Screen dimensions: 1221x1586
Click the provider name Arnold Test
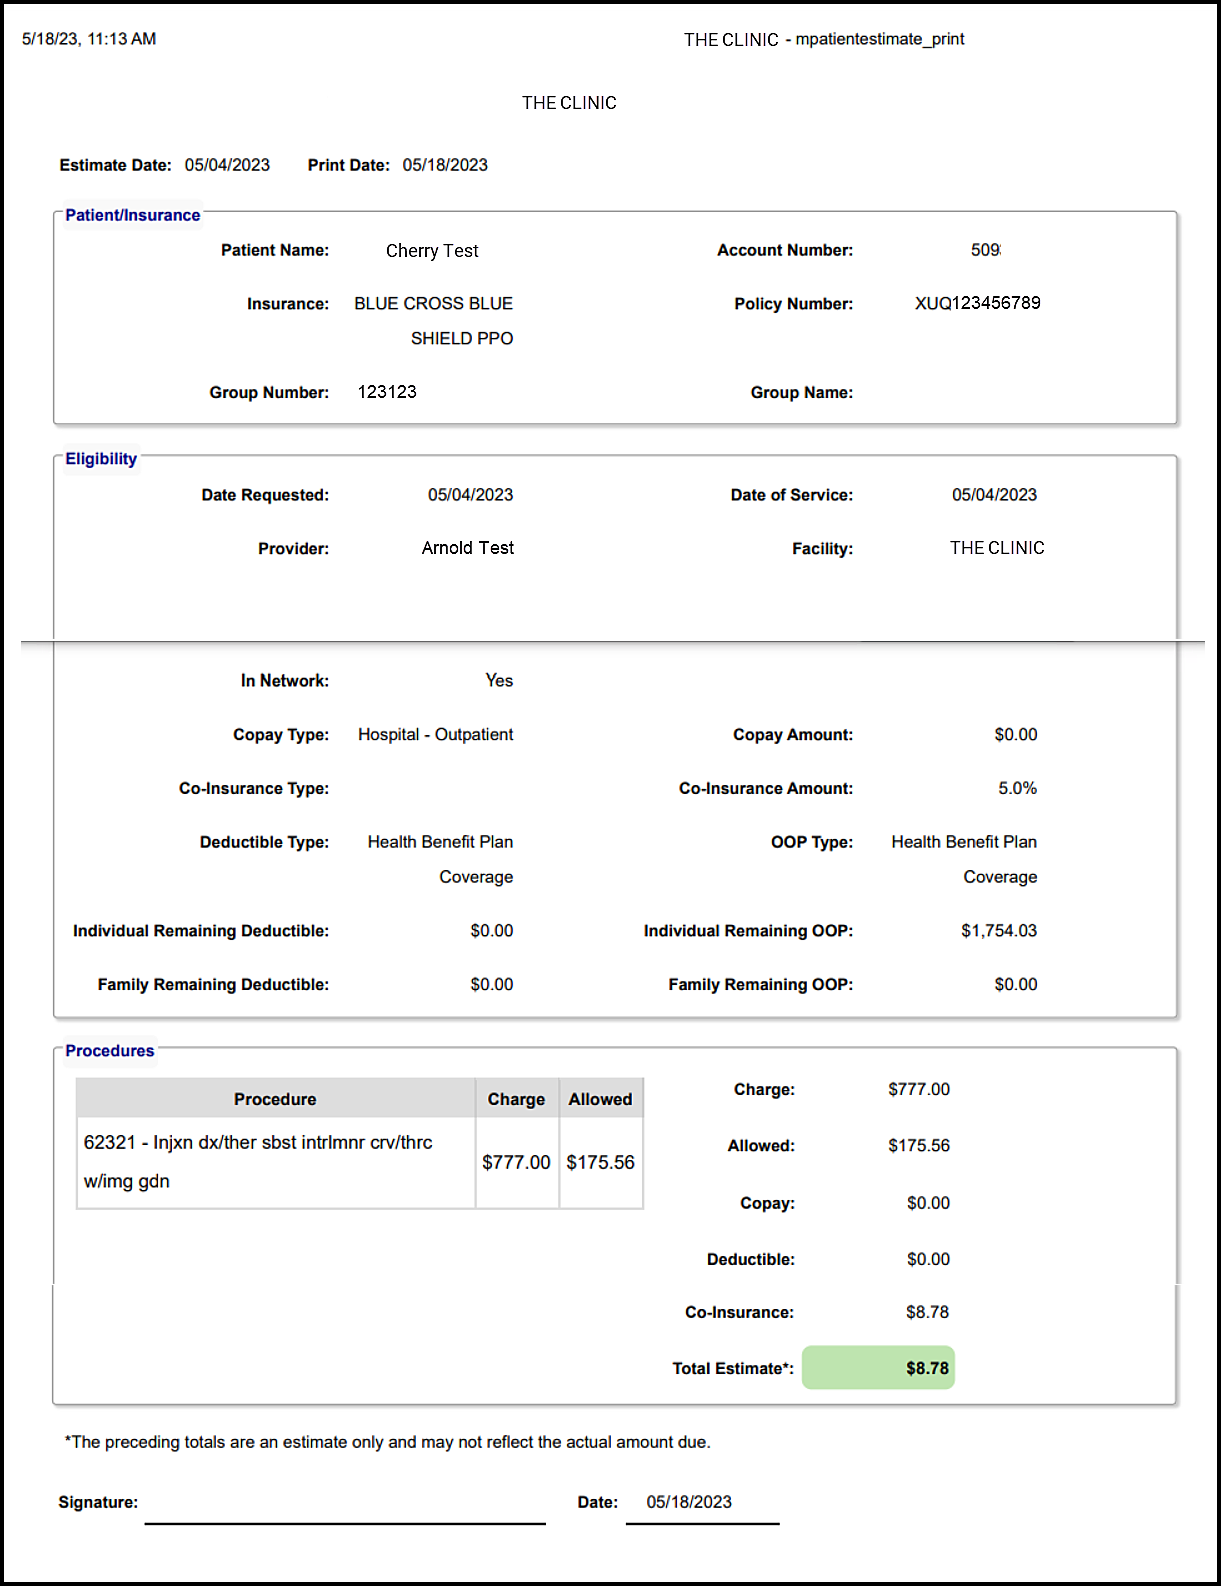pyautogui.click(x=467, y=548)
